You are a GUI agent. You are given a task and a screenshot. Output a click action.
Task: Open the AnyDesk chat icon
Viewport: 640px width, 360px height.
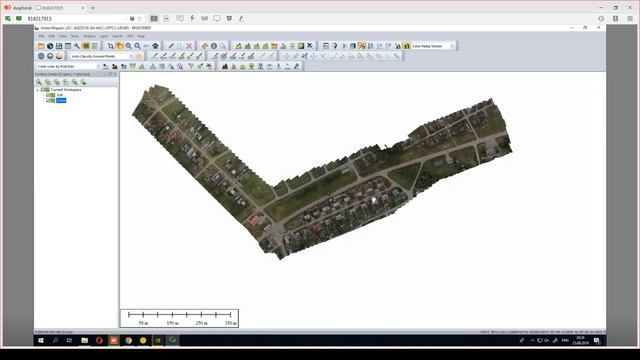tap(180, 18)
